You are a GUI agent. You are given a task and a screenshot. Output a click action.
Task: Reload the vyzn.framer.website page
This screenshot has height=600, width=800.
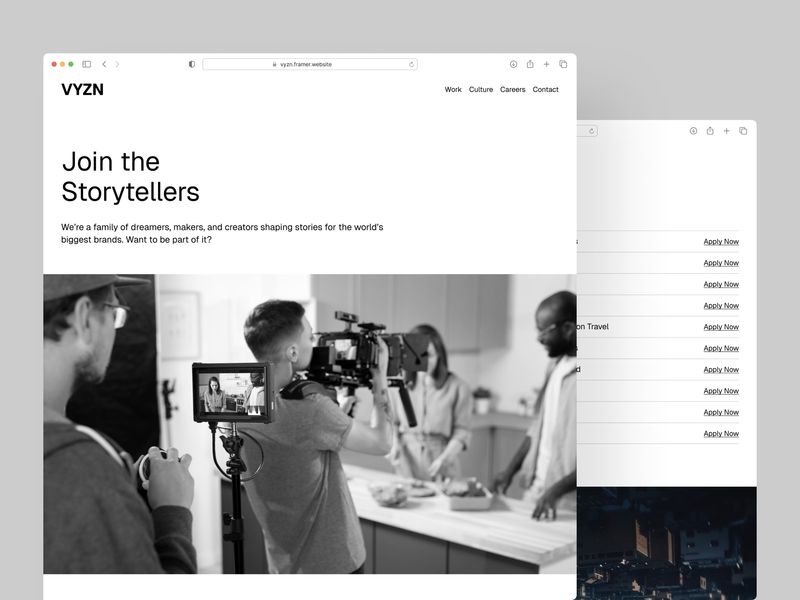410,63
